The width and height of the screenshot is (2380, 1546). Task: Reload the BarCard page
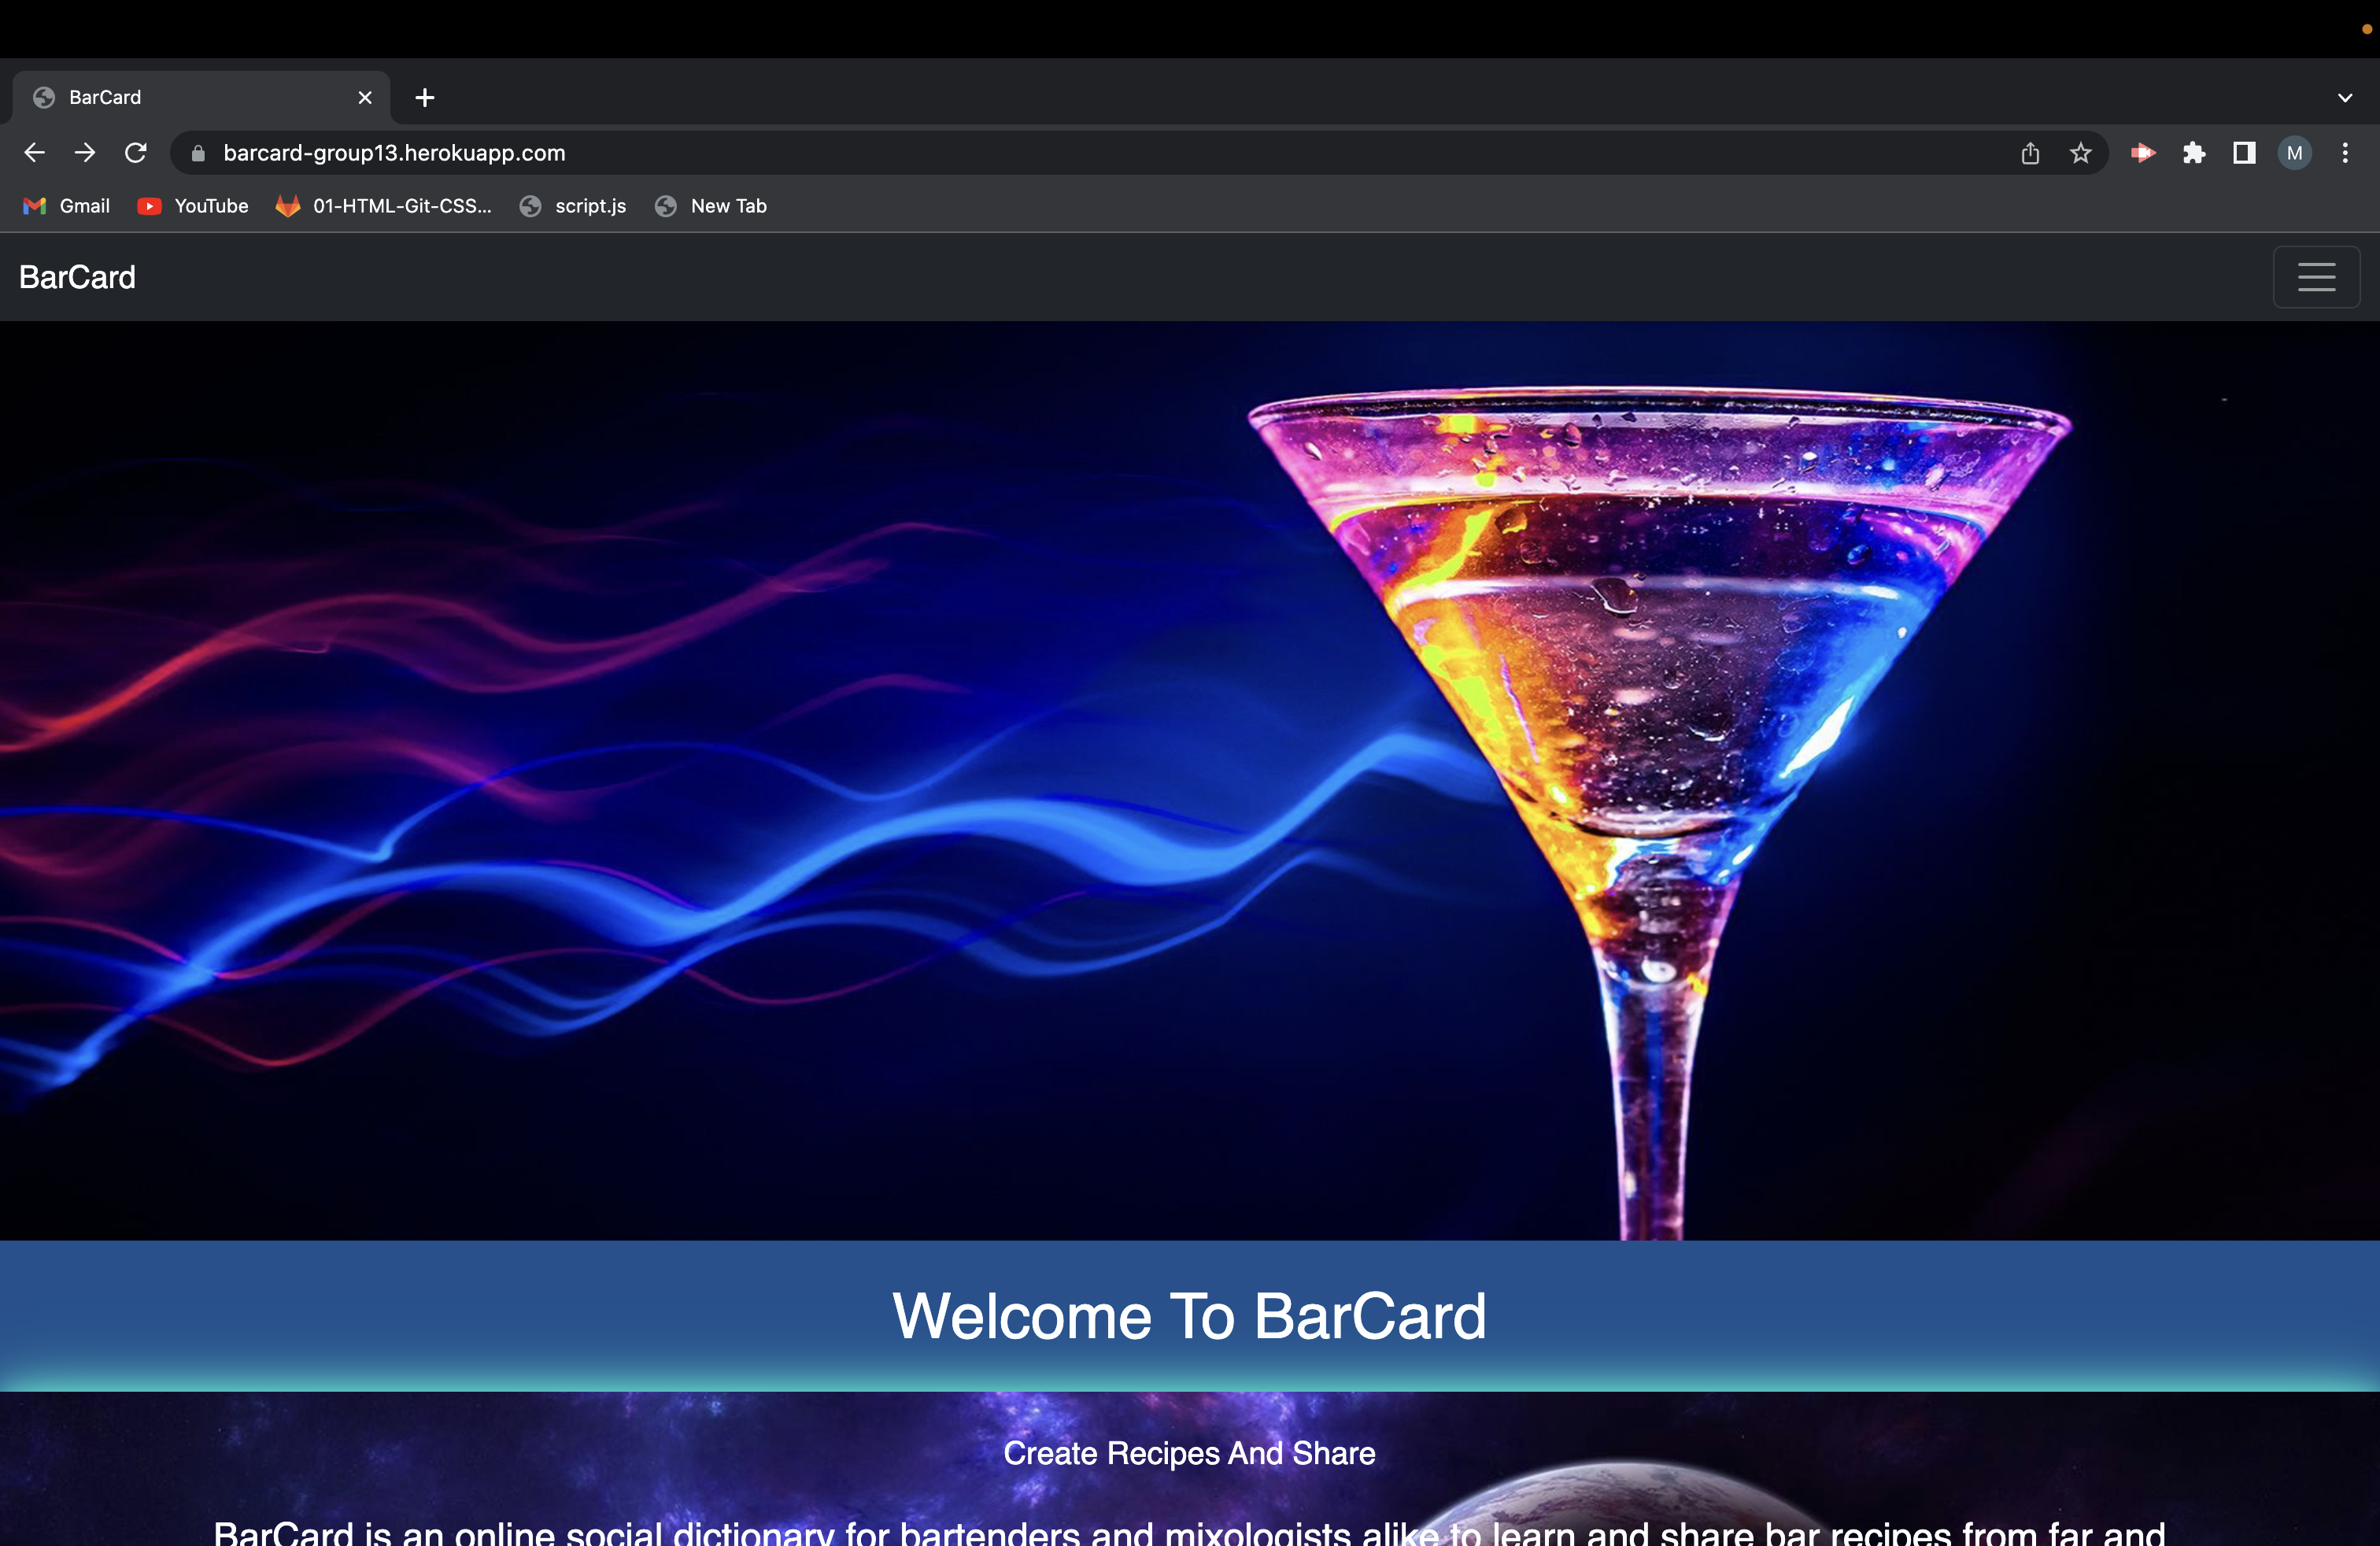[x=136, y=153]
